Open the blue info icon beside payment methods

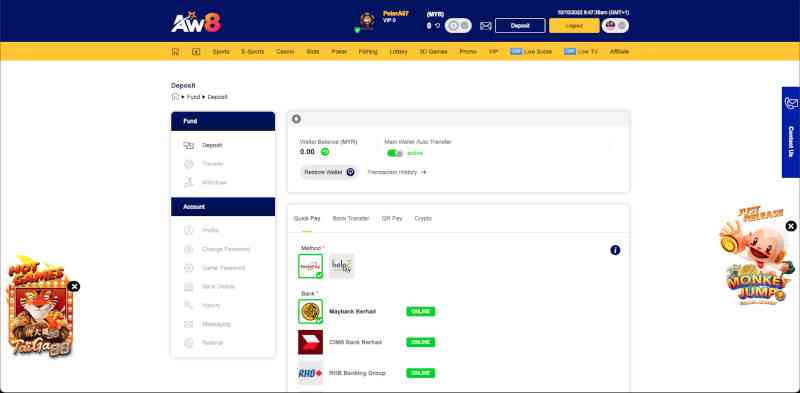(x=615, y=250)
